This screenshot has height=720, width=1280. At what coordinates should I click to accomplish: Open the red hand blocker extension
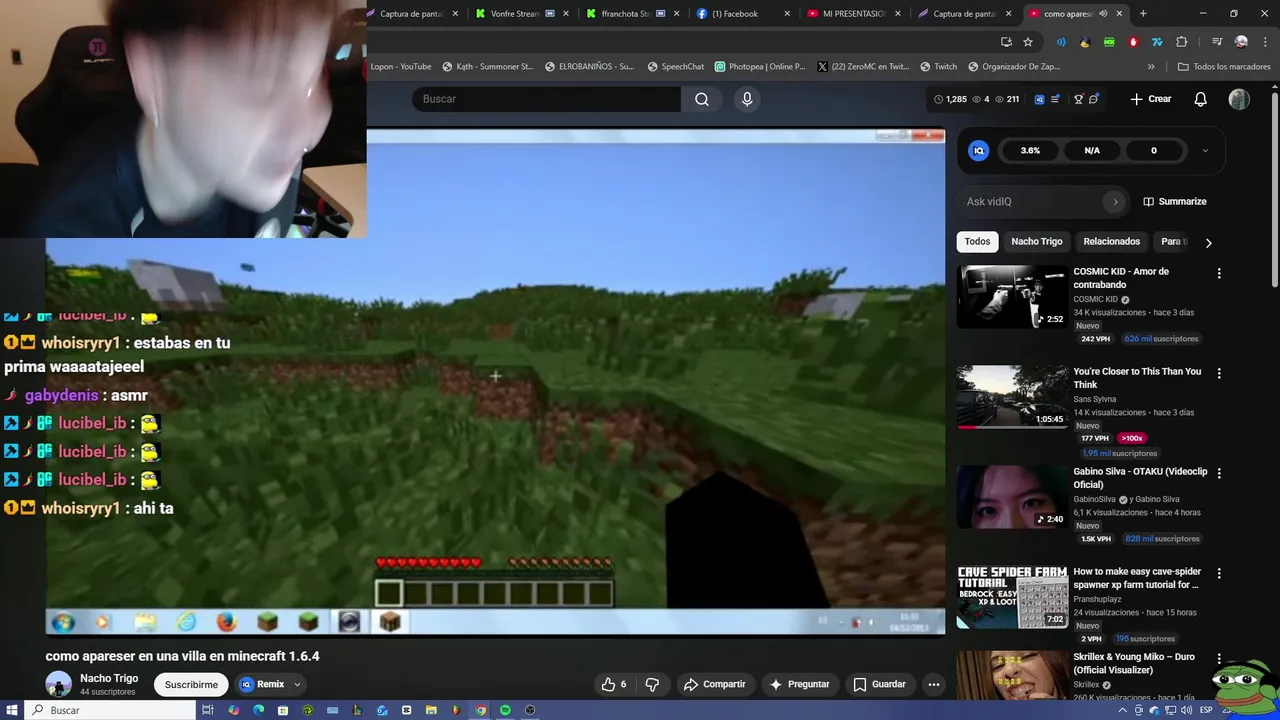[1133, 42]
